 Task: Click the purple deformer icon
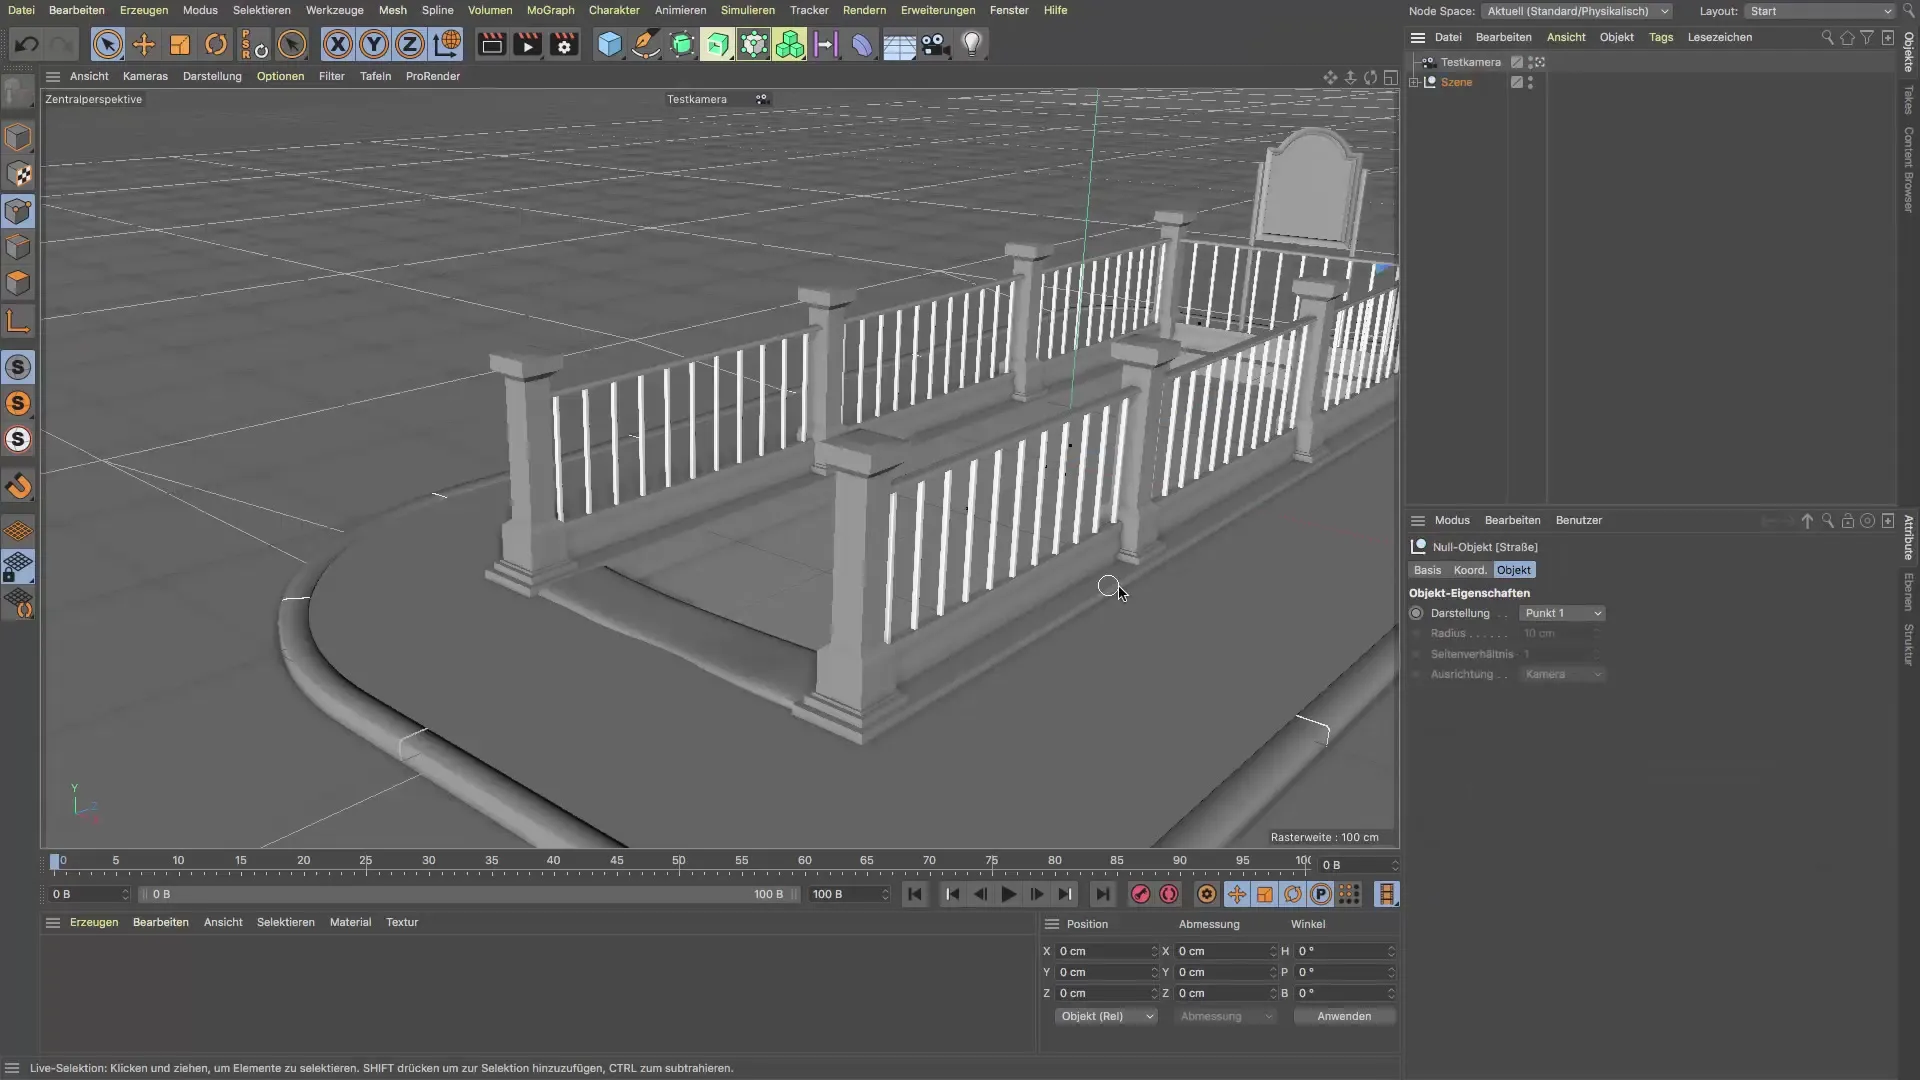862,44
